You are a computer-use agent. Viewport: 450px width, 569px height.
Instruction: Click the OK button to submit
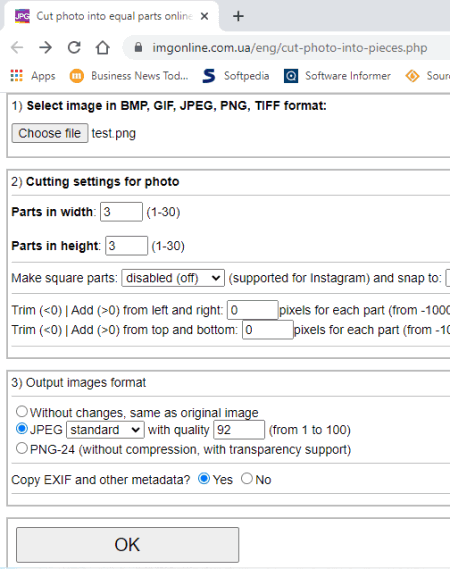coord(127,545)
